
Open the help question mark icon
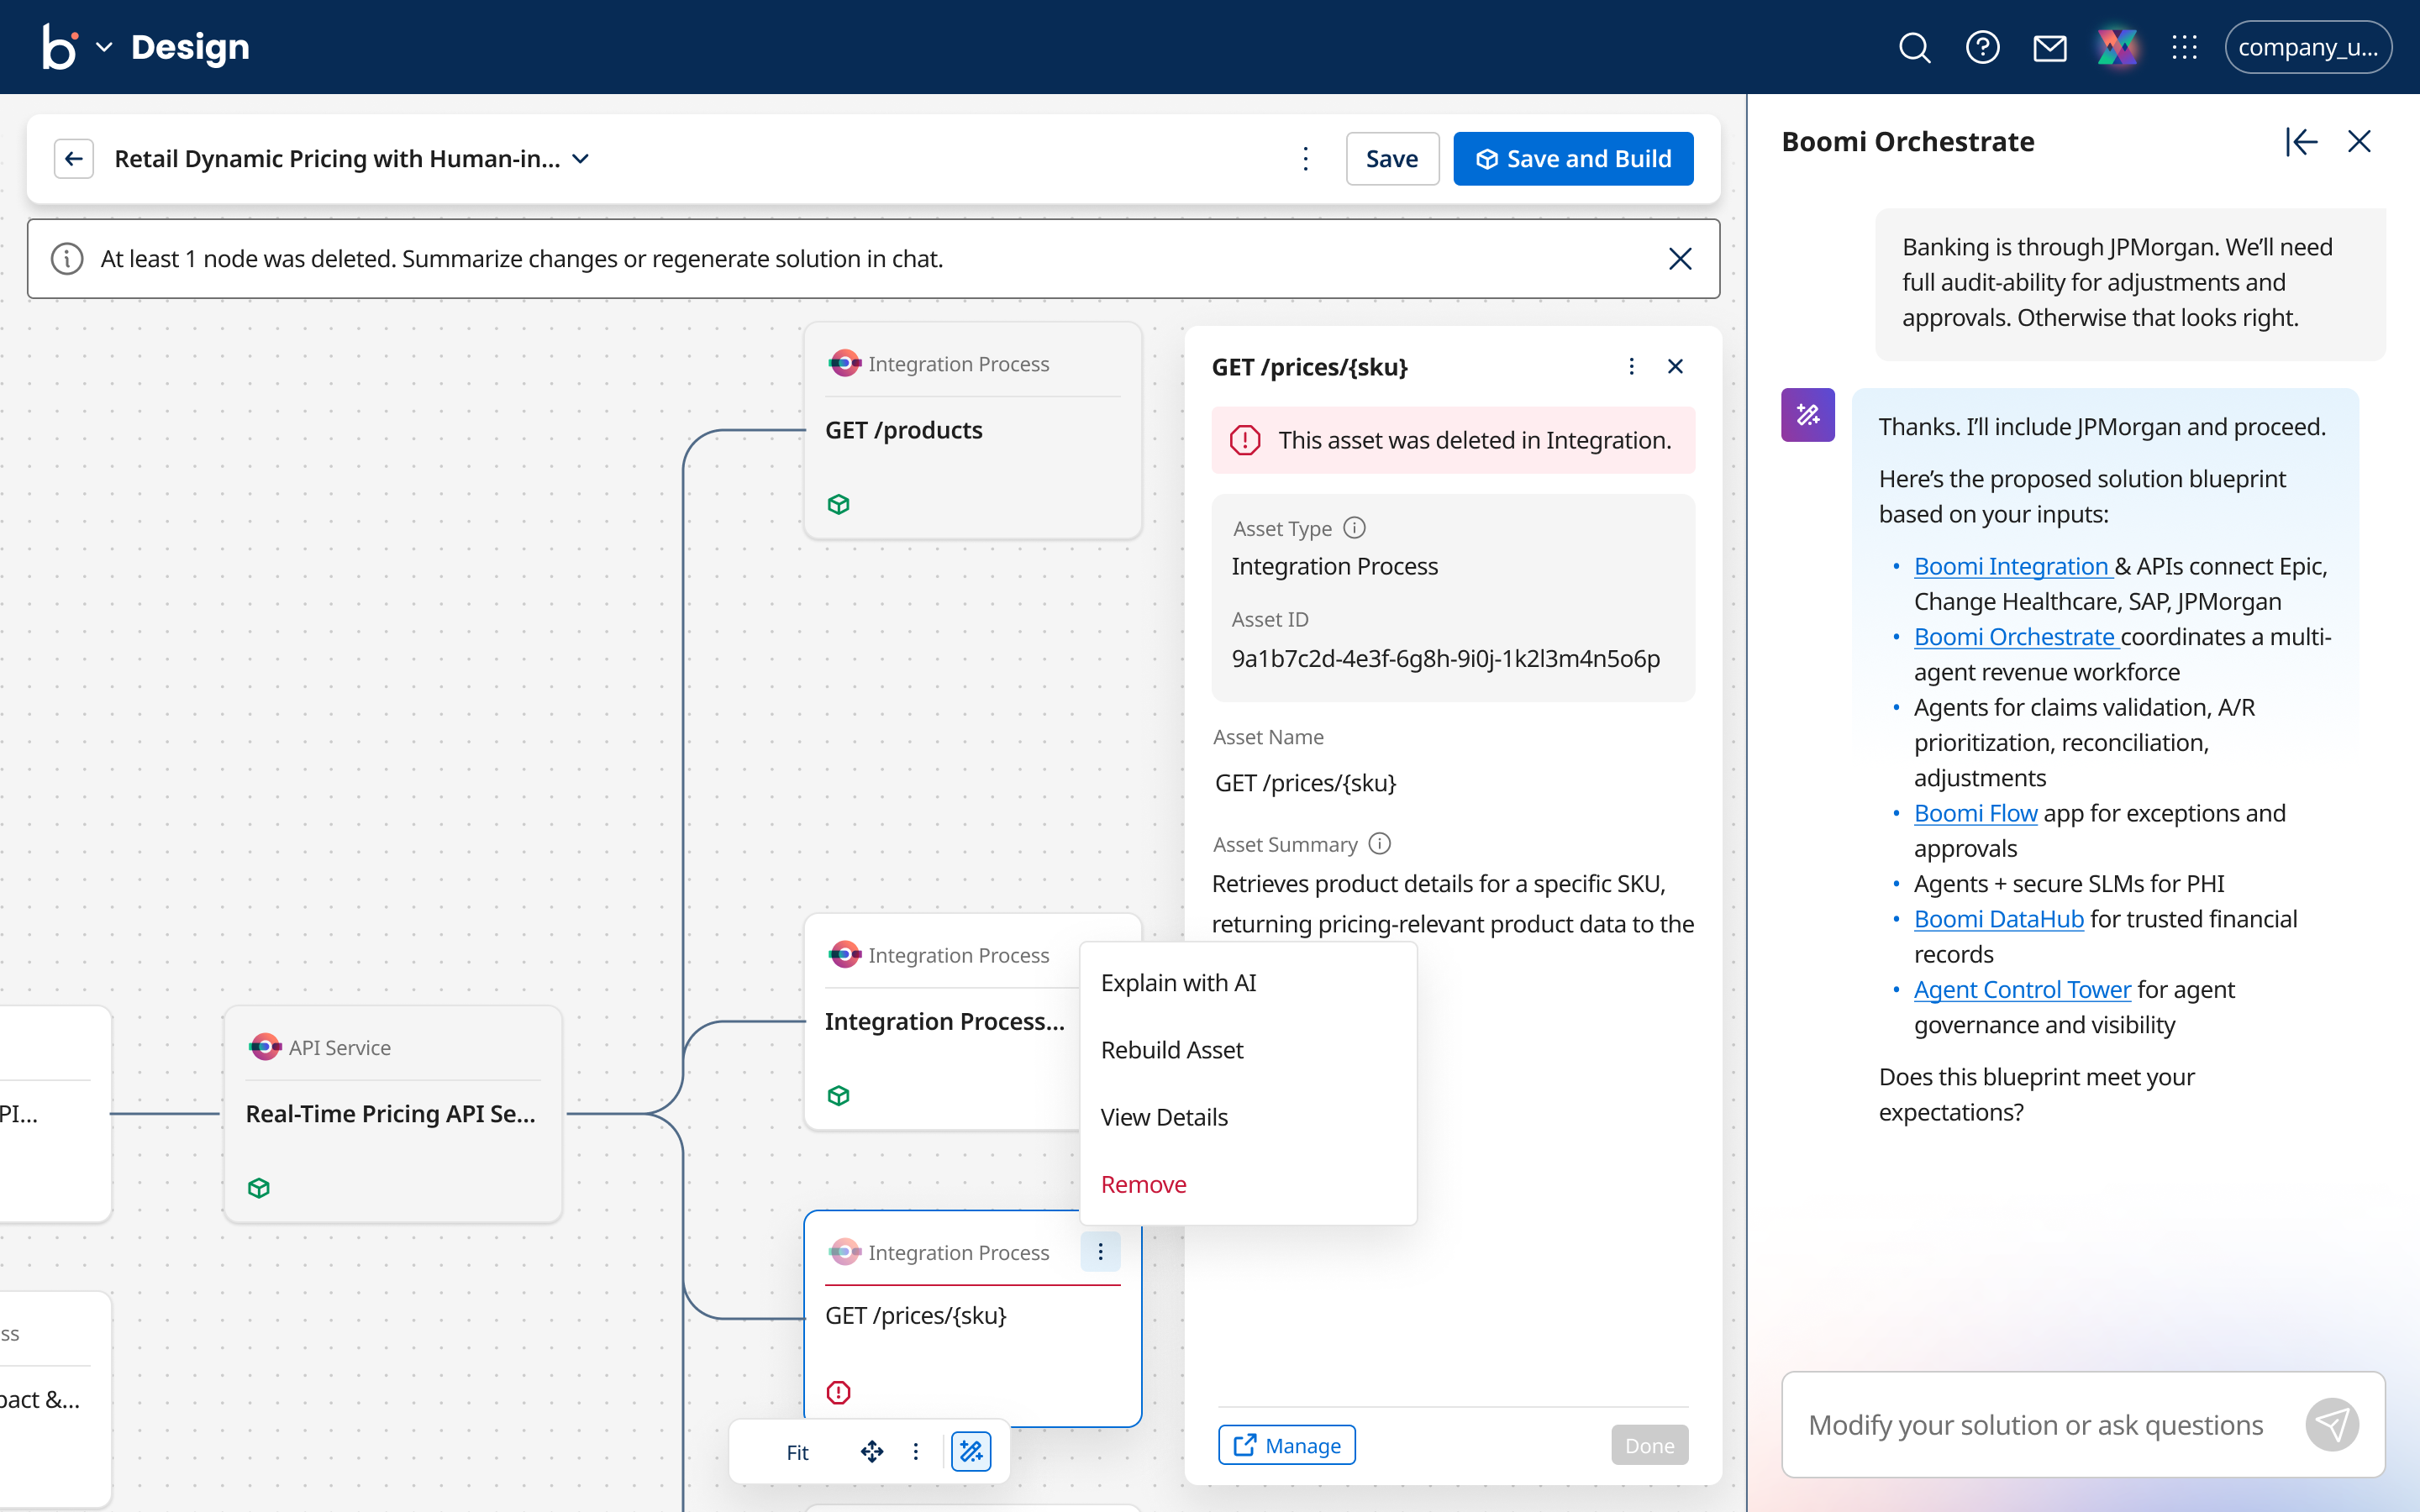(x=1982, y=47)
